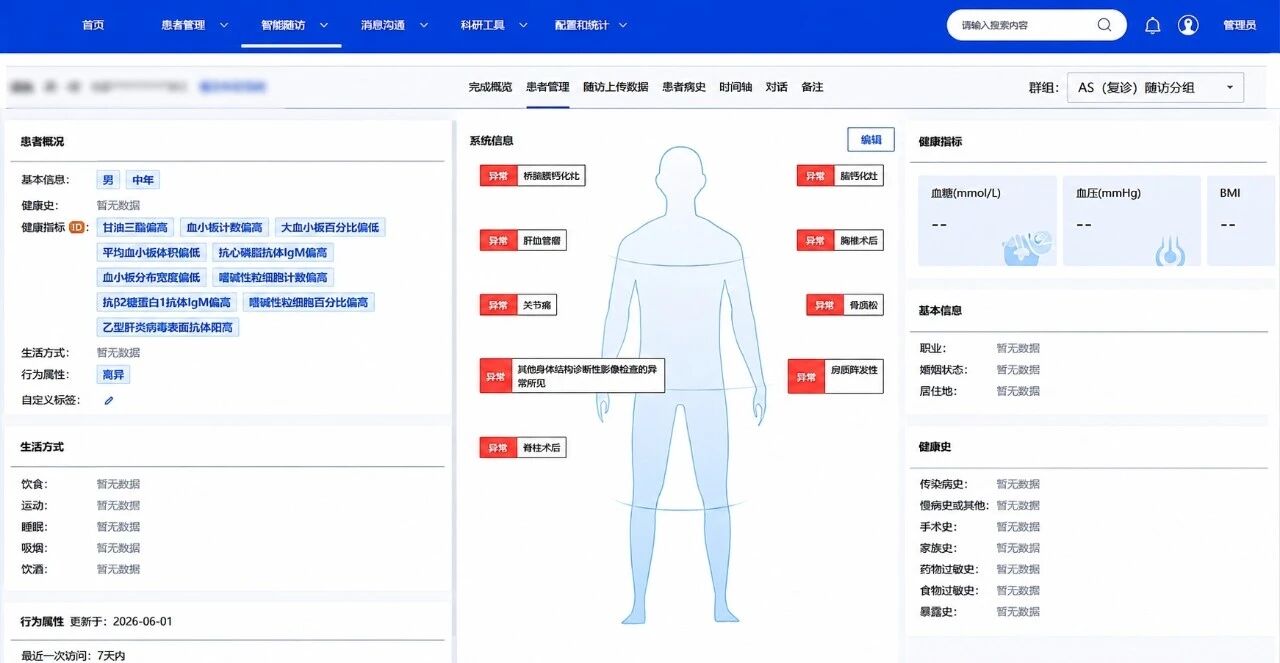This screenshot has height=663, width=1280.
Task: Click the 离异 behavior tag
Action: 114,375
